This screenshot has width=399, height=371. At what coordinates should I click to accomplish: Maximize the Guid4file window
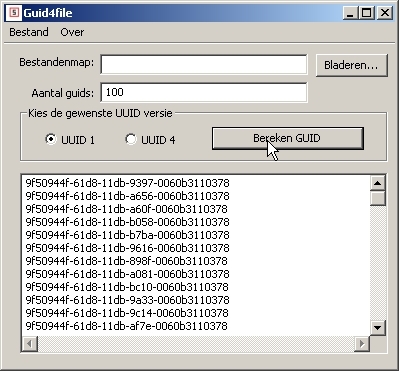(x=367, y=13)
